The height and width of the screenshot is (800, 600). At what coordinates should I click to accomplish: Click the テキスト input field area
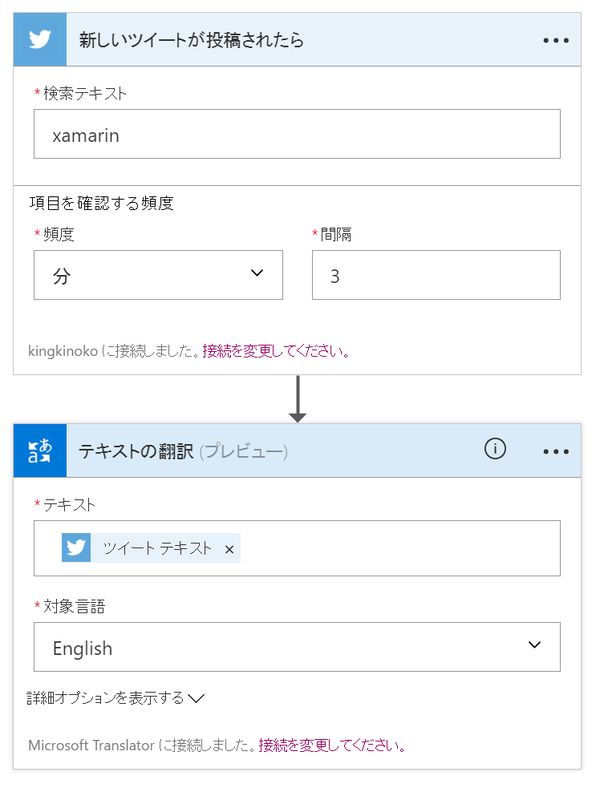297,548
